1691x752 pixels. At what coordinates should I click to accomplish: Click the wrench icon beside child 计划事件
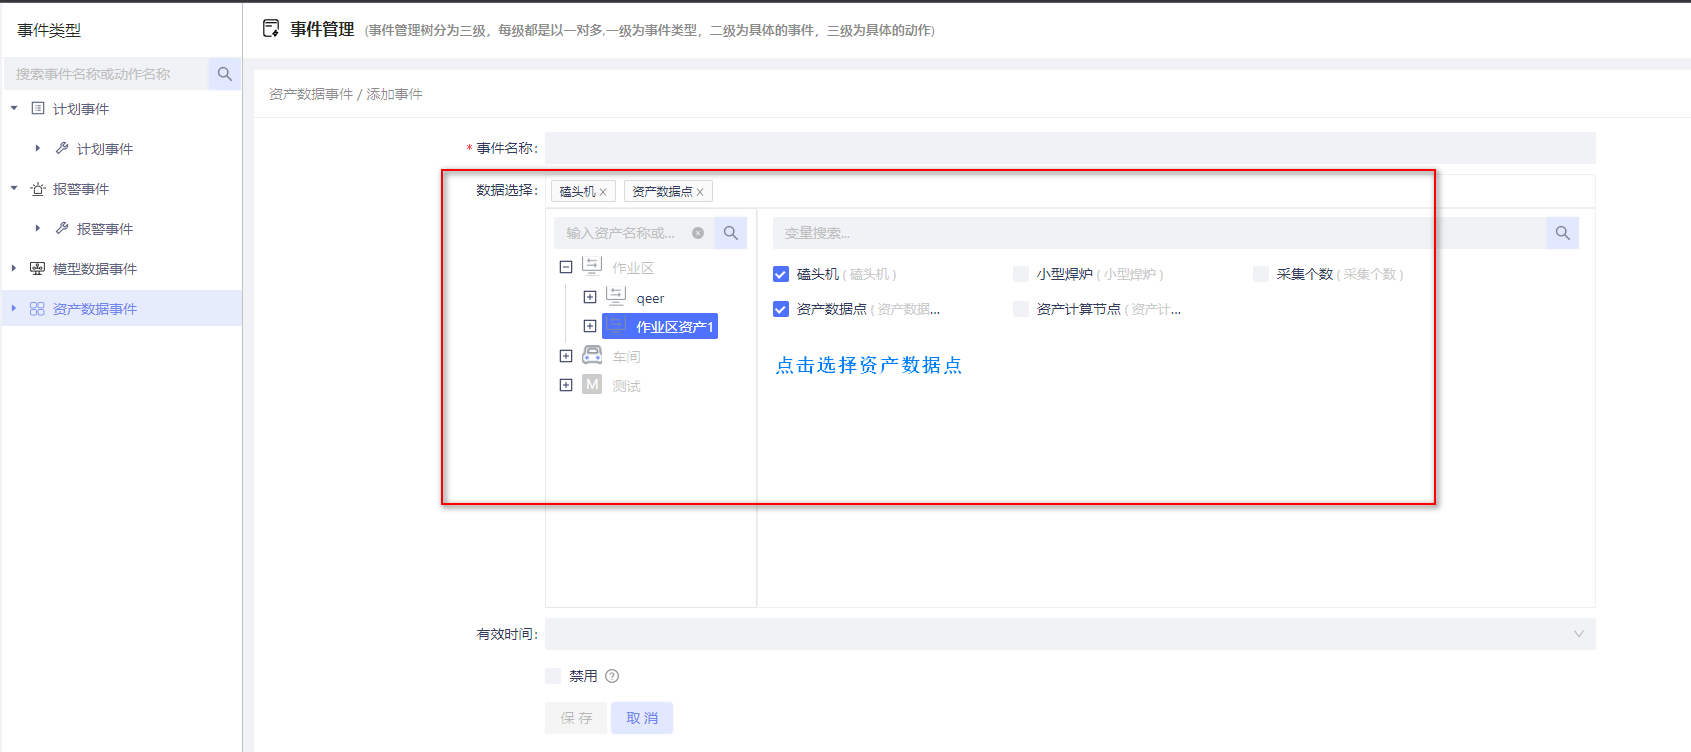[x=62, y=148]
